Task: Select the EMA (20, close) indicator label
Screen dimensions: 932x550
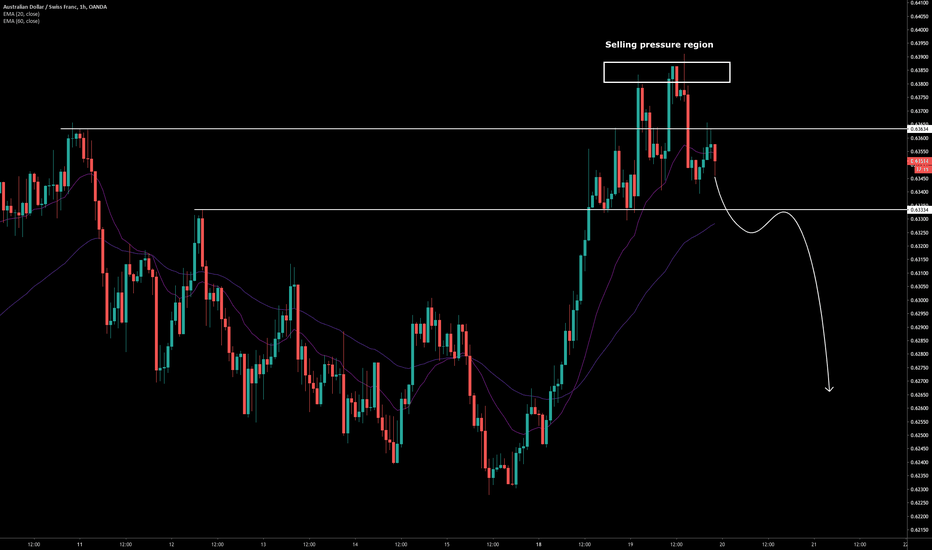Action: pyautogui.click(x=21, y=14)
